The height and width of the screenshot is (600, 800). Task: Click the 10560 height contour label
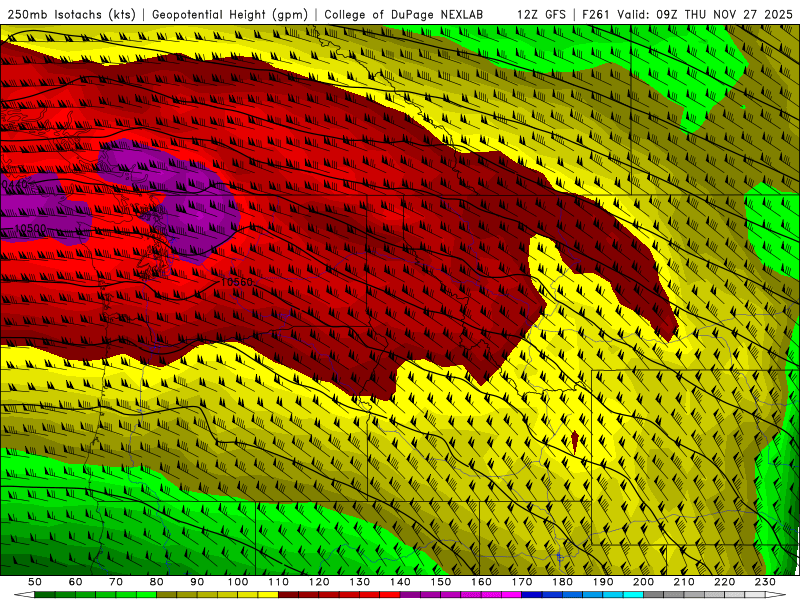point(237,282)
